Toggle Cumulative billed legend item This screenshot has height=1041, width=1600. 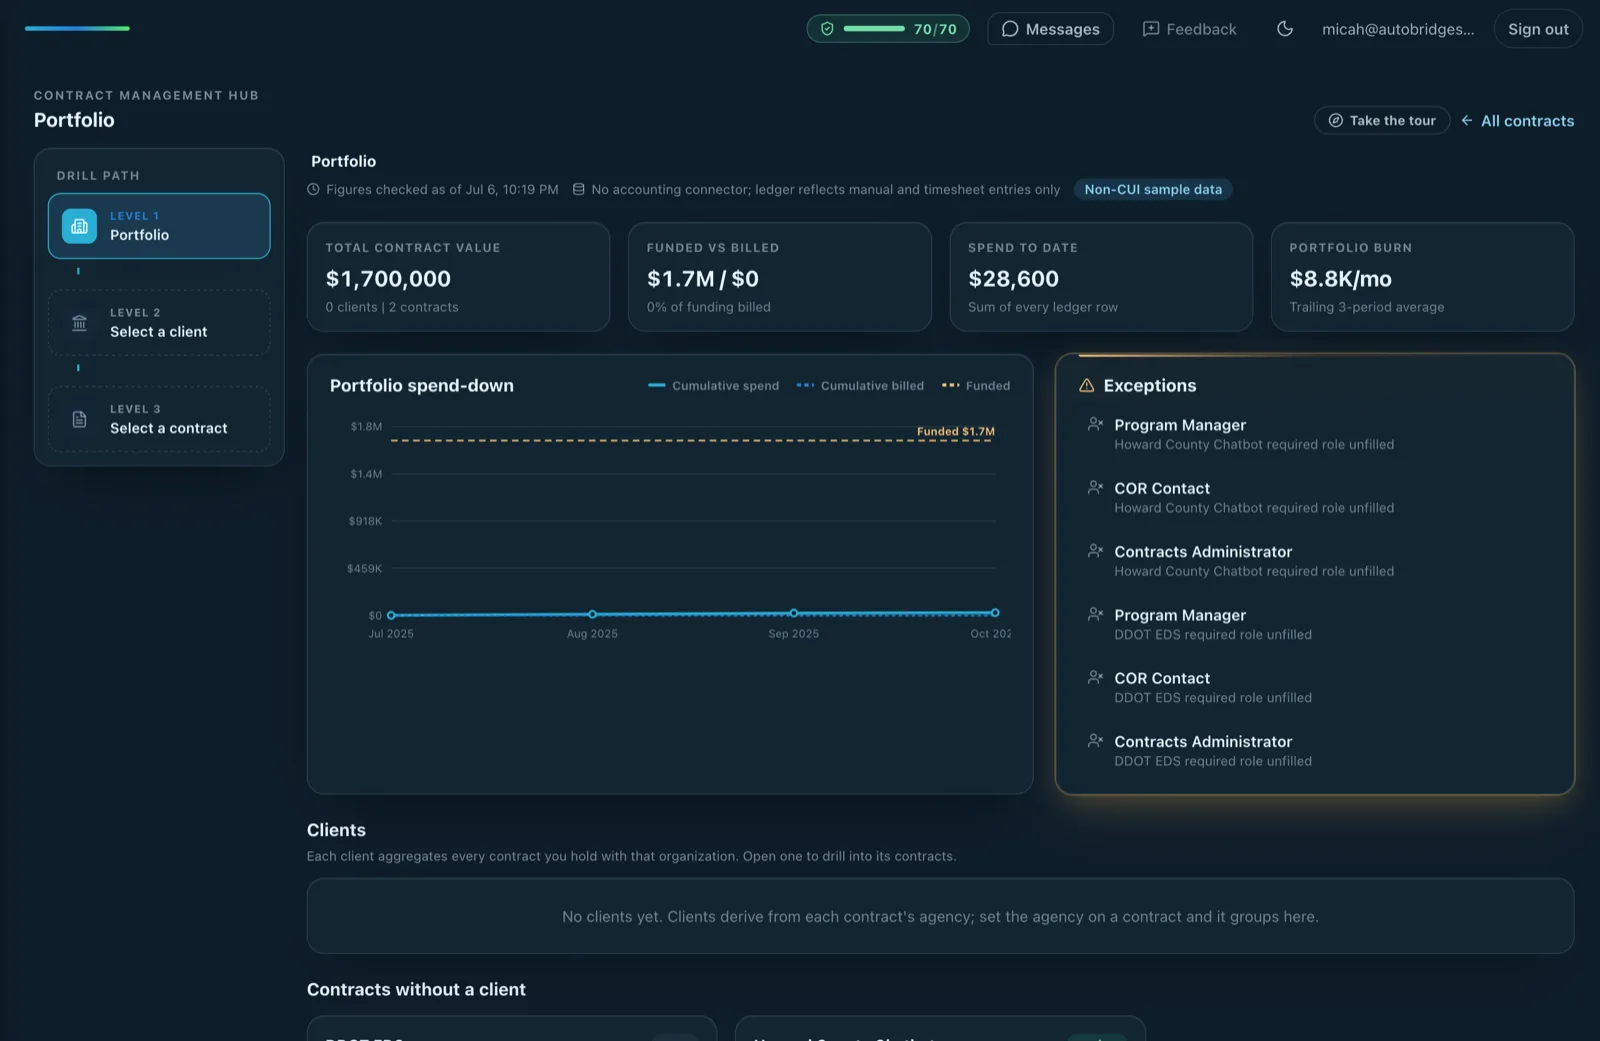pyautogui.click(x=860, y=386)
